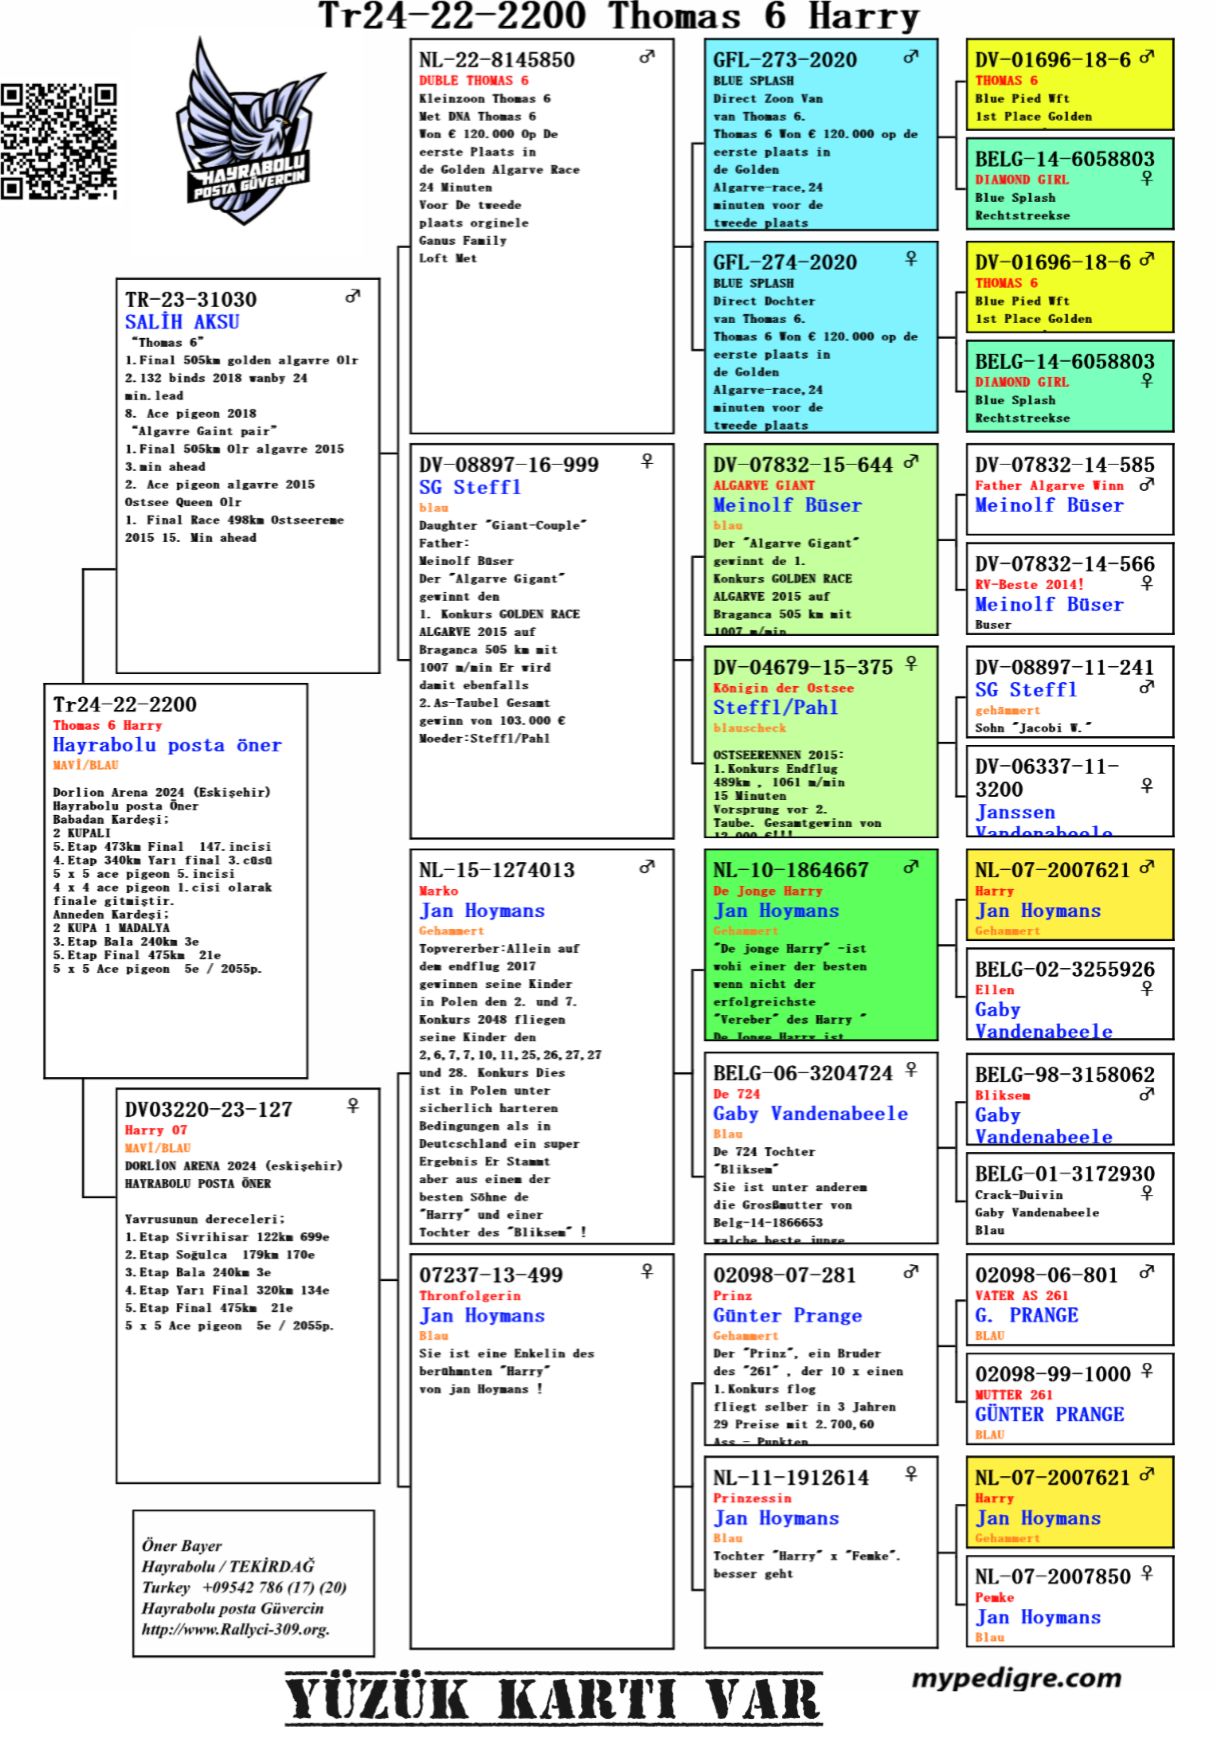Click the female symbol in DV-08897-16-999 box
Image resolution: width=1216 pixels, height=1752 pixels.
[x=647, y=461]
